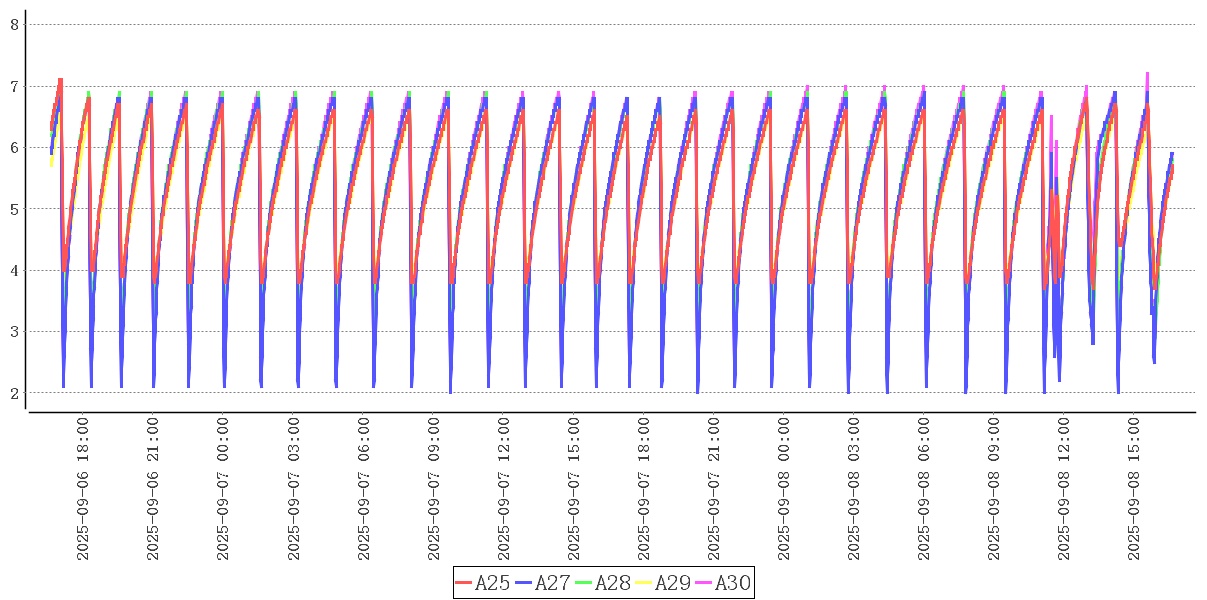Click the green A28 legend line swatch
The height and width of the screenshot is (600, 1207).
[x=584, y=583]
